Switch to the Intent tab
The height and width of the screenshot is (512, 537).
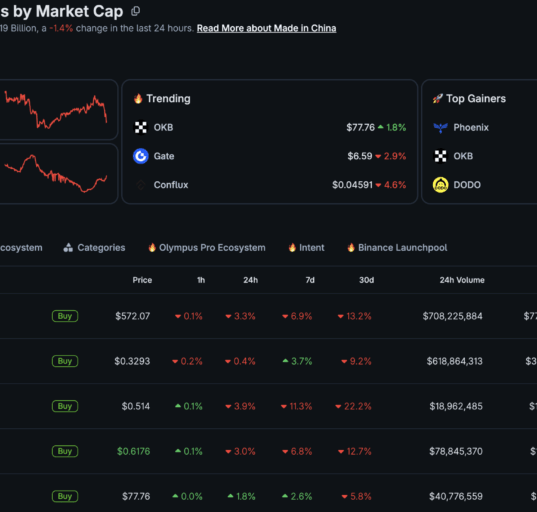[306, 248]
